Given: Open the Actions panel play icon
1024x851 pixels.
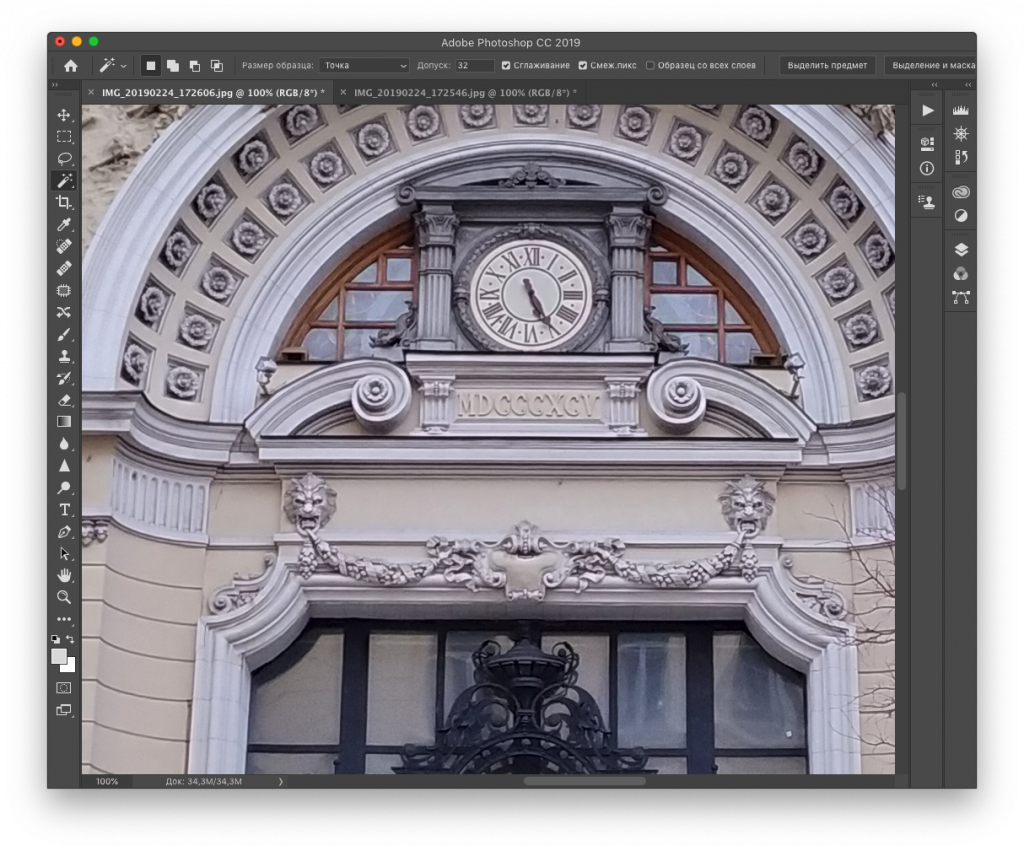Looking at the screenshot, I should pos(927,110).
